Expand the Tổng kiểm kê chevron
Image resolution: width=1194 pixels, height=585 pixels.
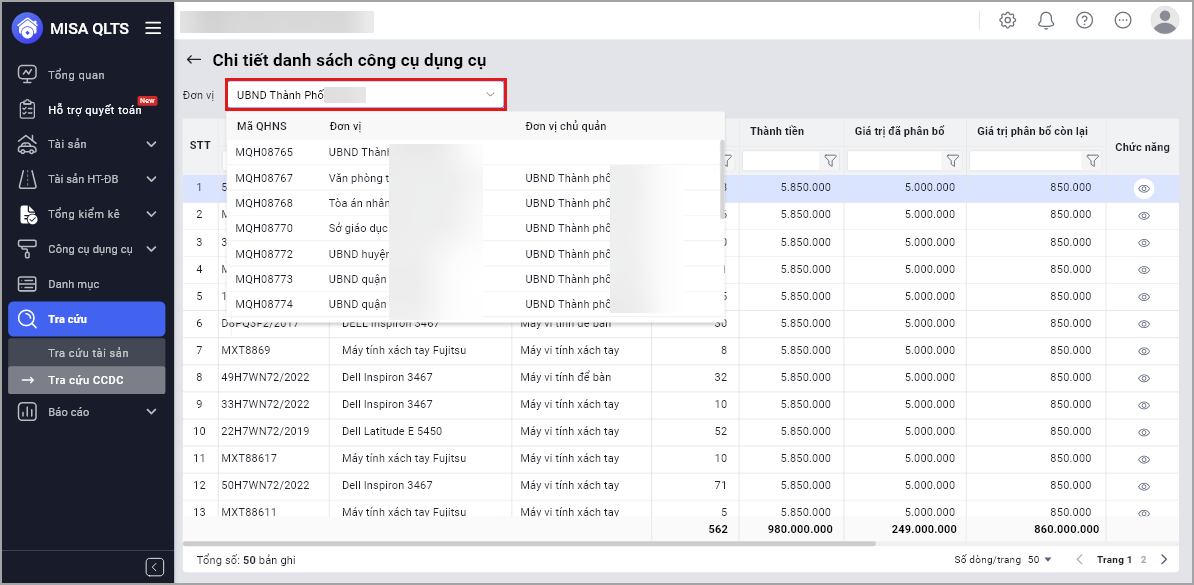point(151,214)
